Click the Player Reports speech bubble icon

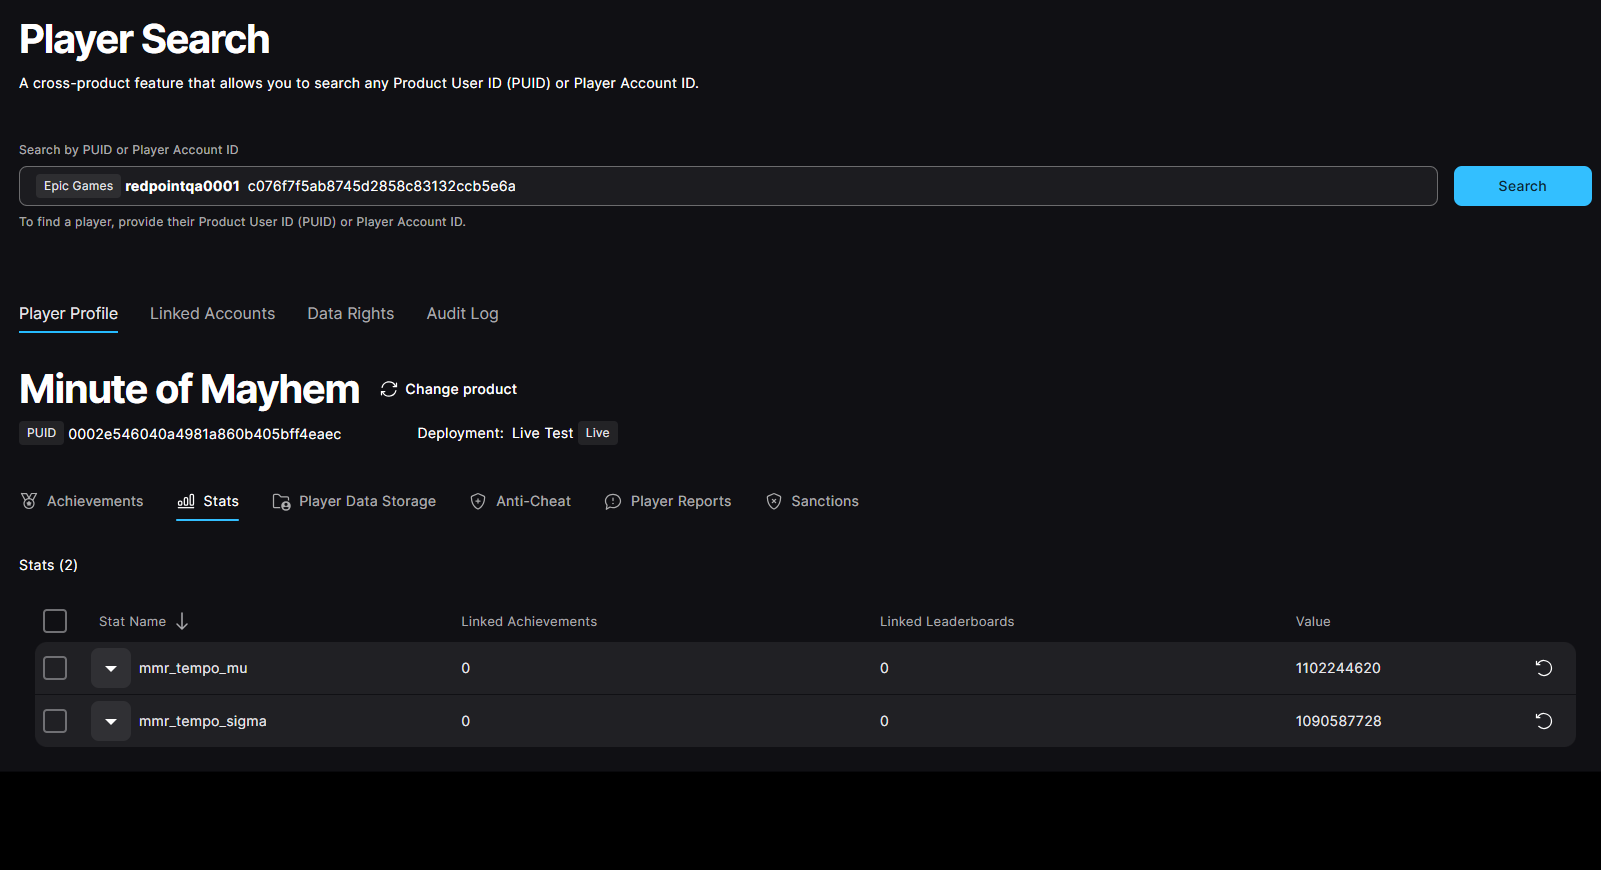[x=613, y=501]
